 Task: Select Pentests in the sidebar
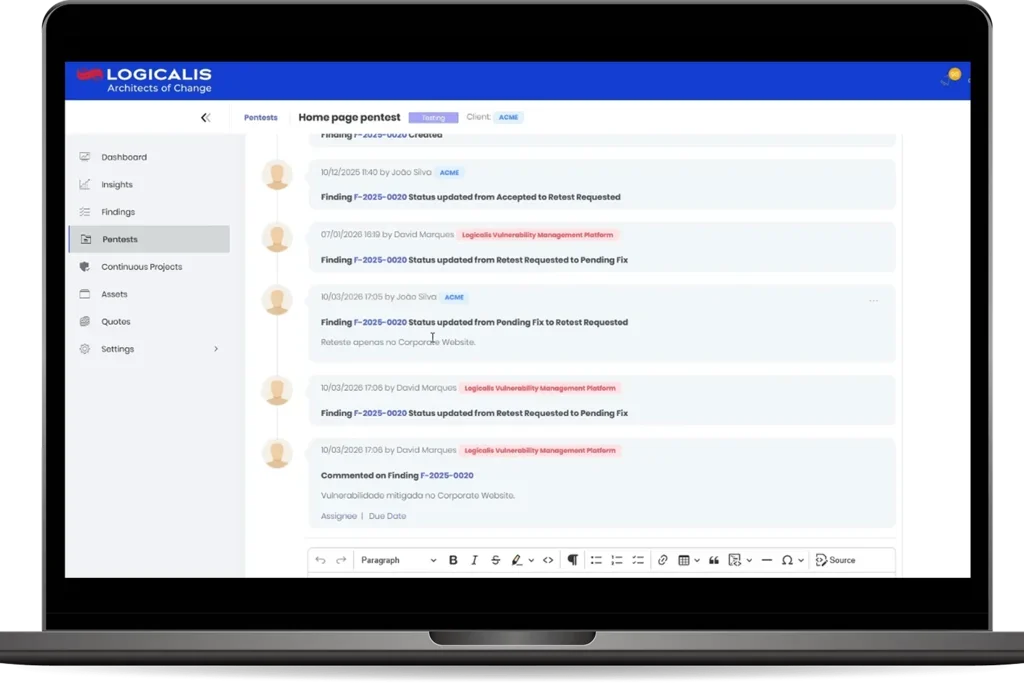[x=149, y=239]
